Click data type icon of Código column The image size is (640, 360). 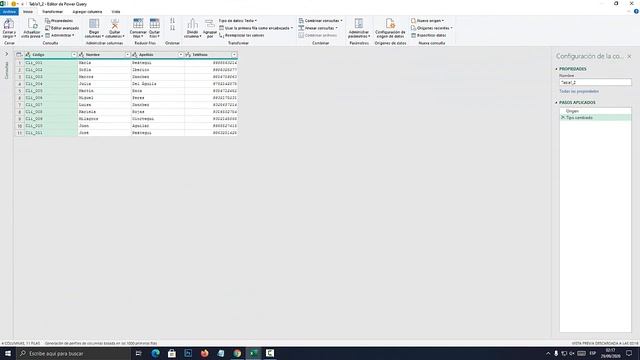[x=28, y=55]
